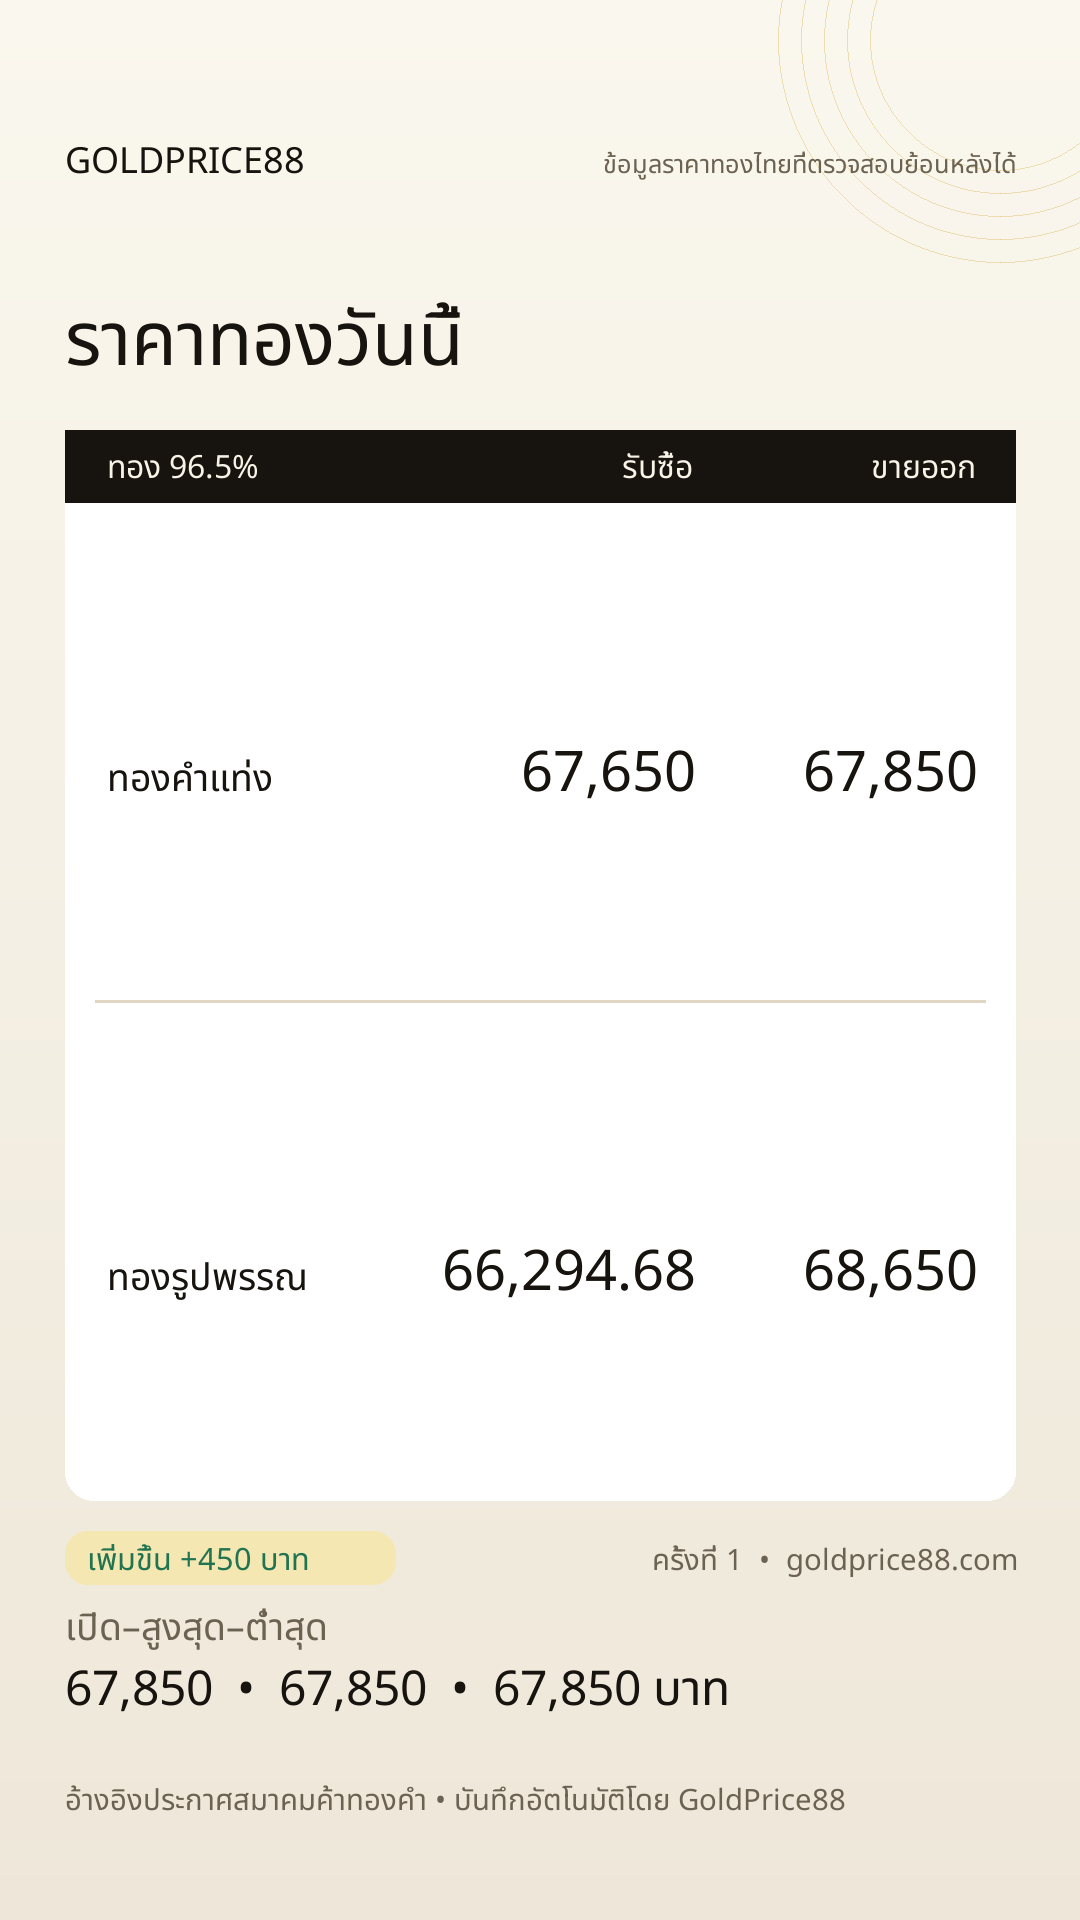The width and height of the screenshot is (1080, 1920).
Task: Click ornament buy price 66,294.68
Action: (569, 1271)
